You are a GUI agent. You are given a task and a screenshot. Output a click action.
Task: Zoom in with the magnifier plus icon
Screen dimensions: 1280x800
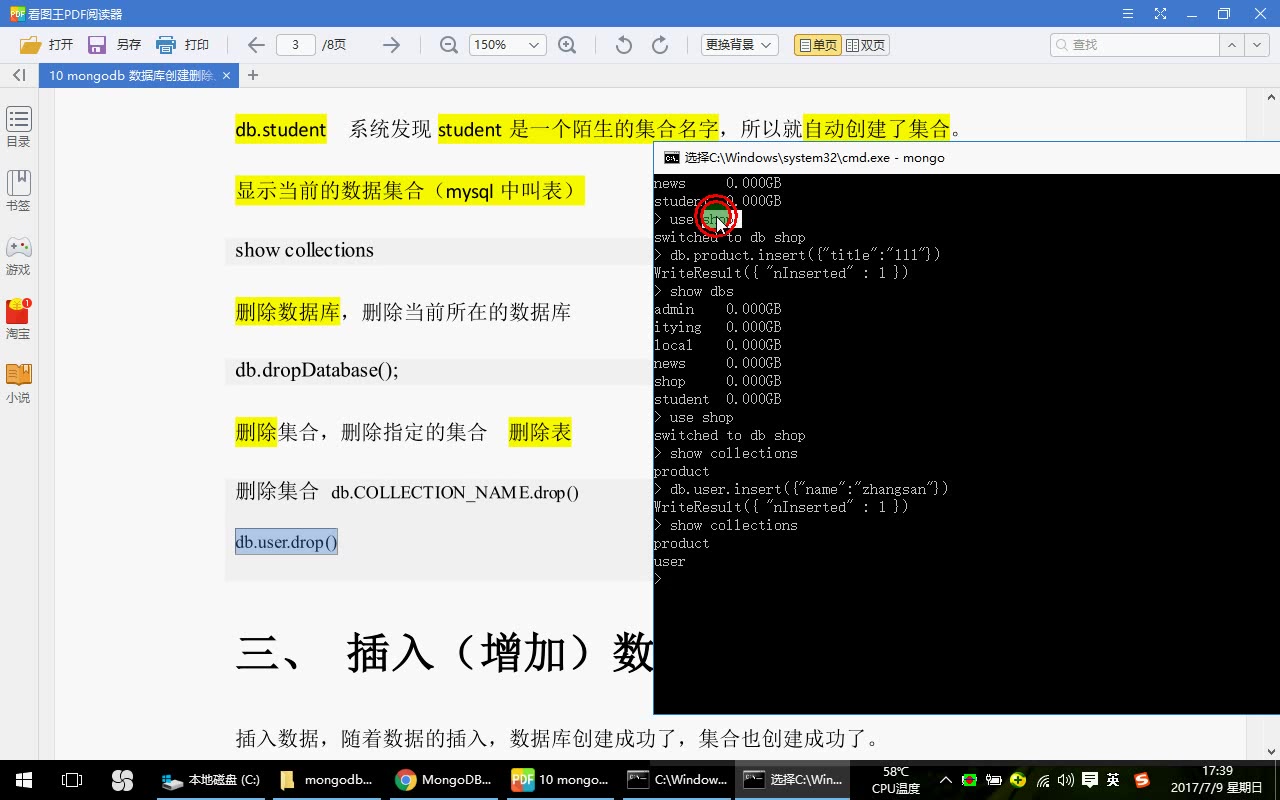(568, 44)
